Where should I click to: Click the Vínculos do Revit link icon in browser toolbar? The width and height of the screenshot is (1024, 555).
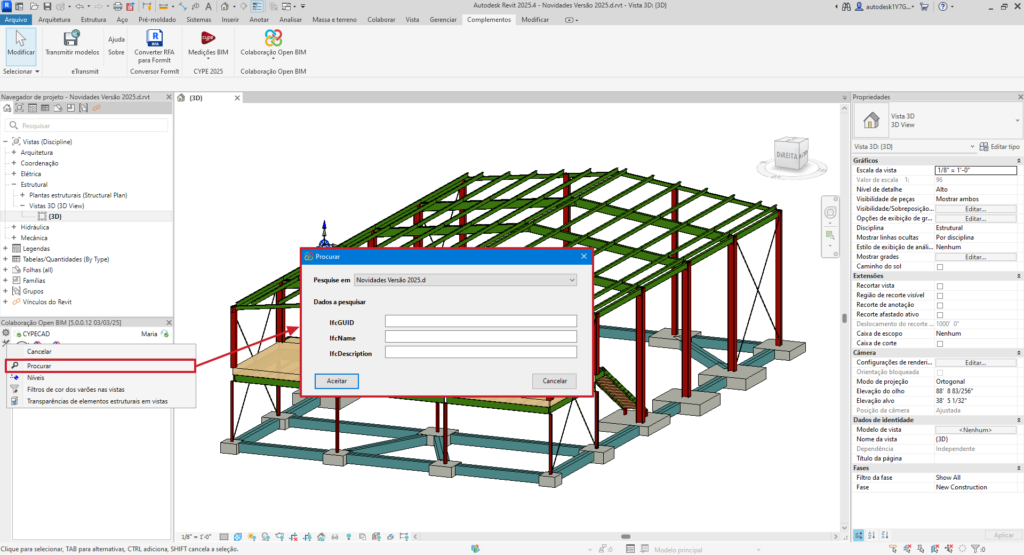(x=97, y=108)
